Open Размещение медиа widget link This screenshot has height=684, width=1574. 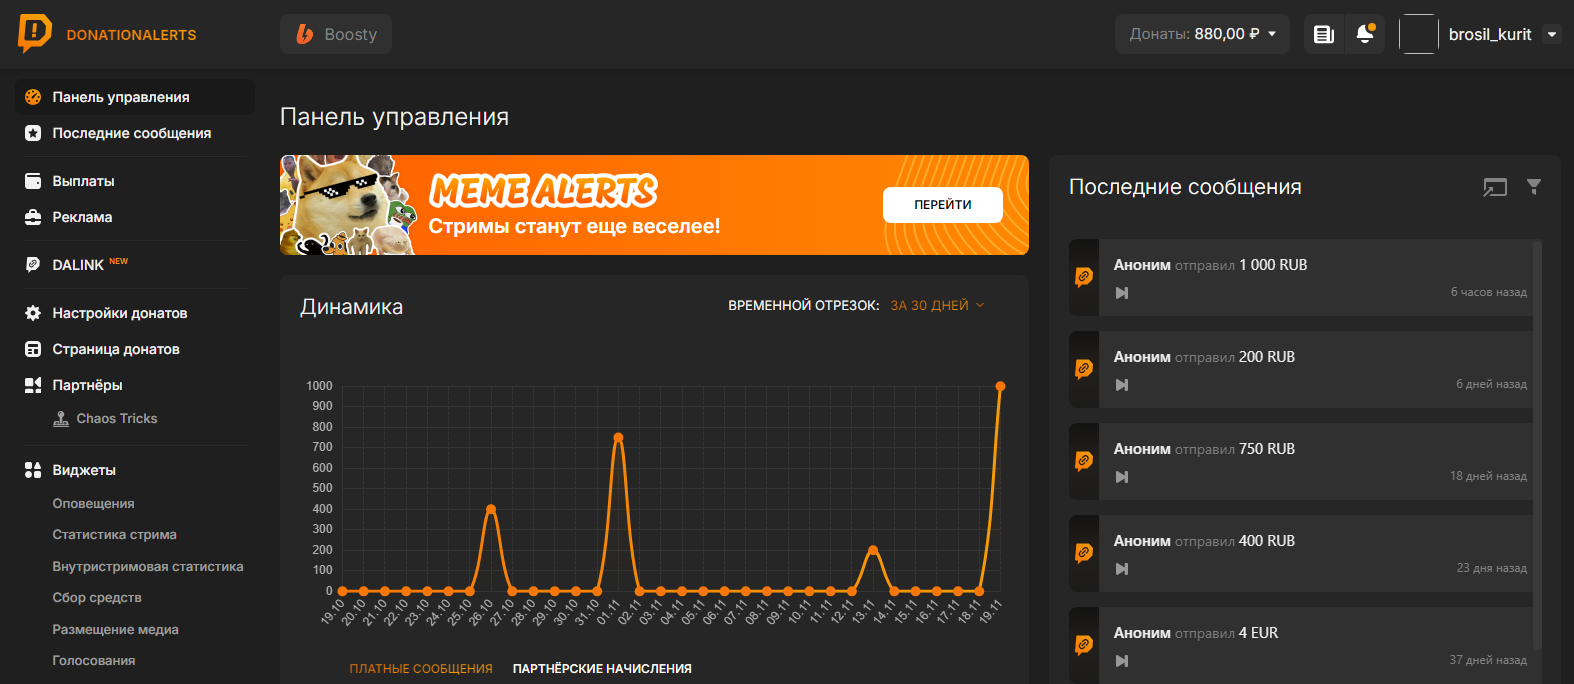[115, 630]
